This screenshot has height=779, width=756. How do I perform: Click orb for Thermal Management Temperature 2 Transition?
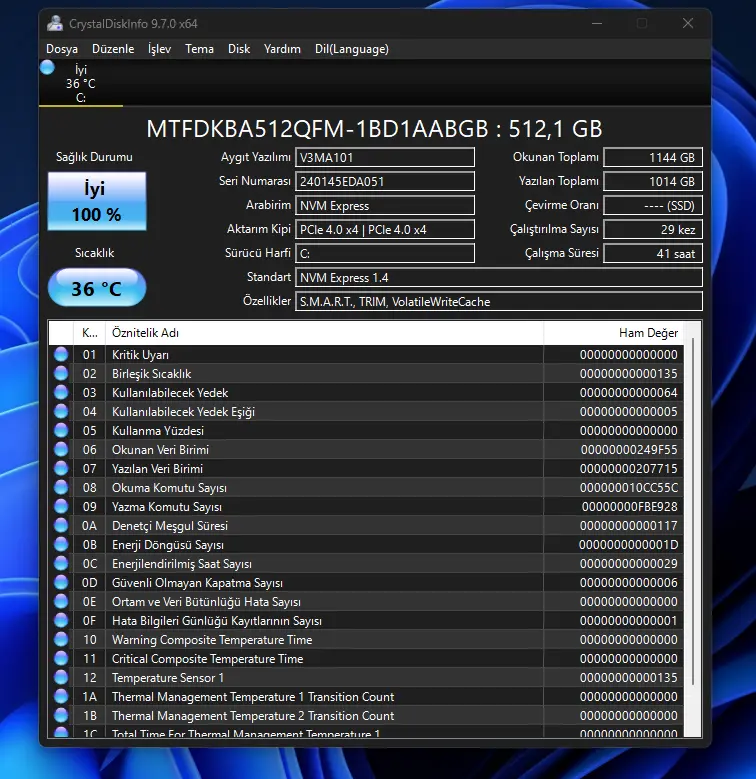click(61, 715)
